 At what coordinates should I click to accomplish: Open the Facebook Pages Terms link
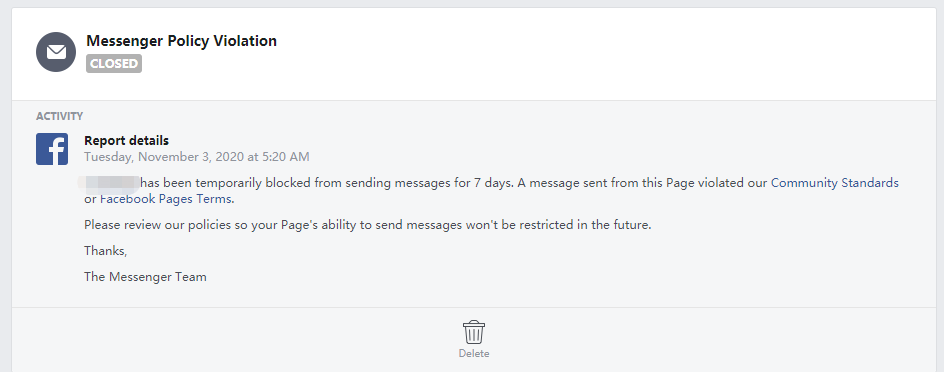click(166, 199)
